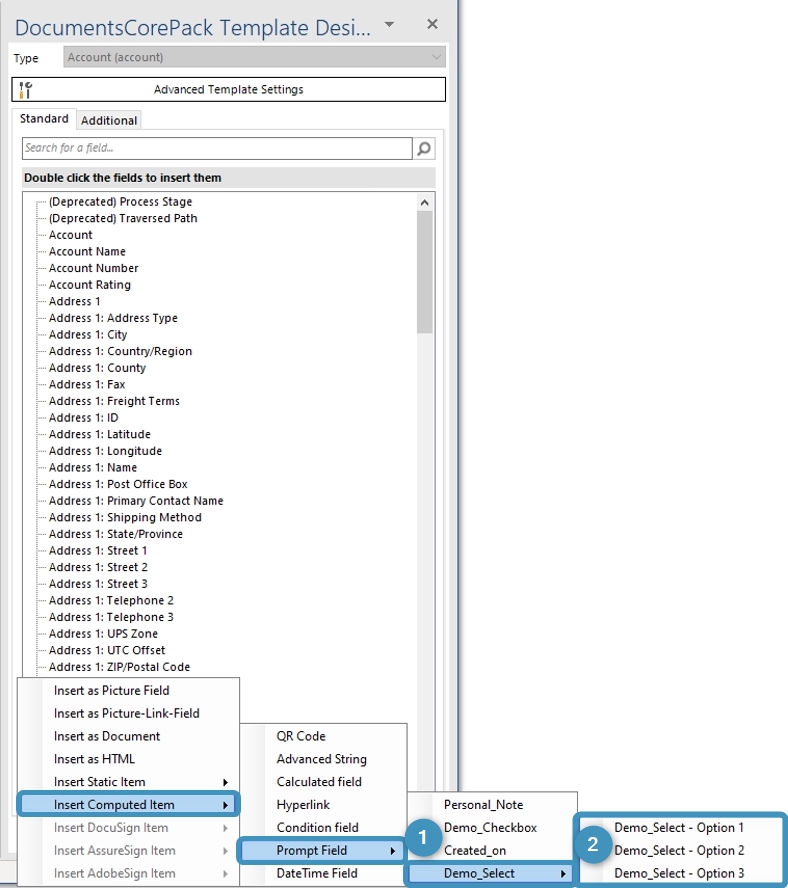Select Address 1: Post Office Box
The height and width of the screenshot is (888, 788).
(x=118, y=484)
